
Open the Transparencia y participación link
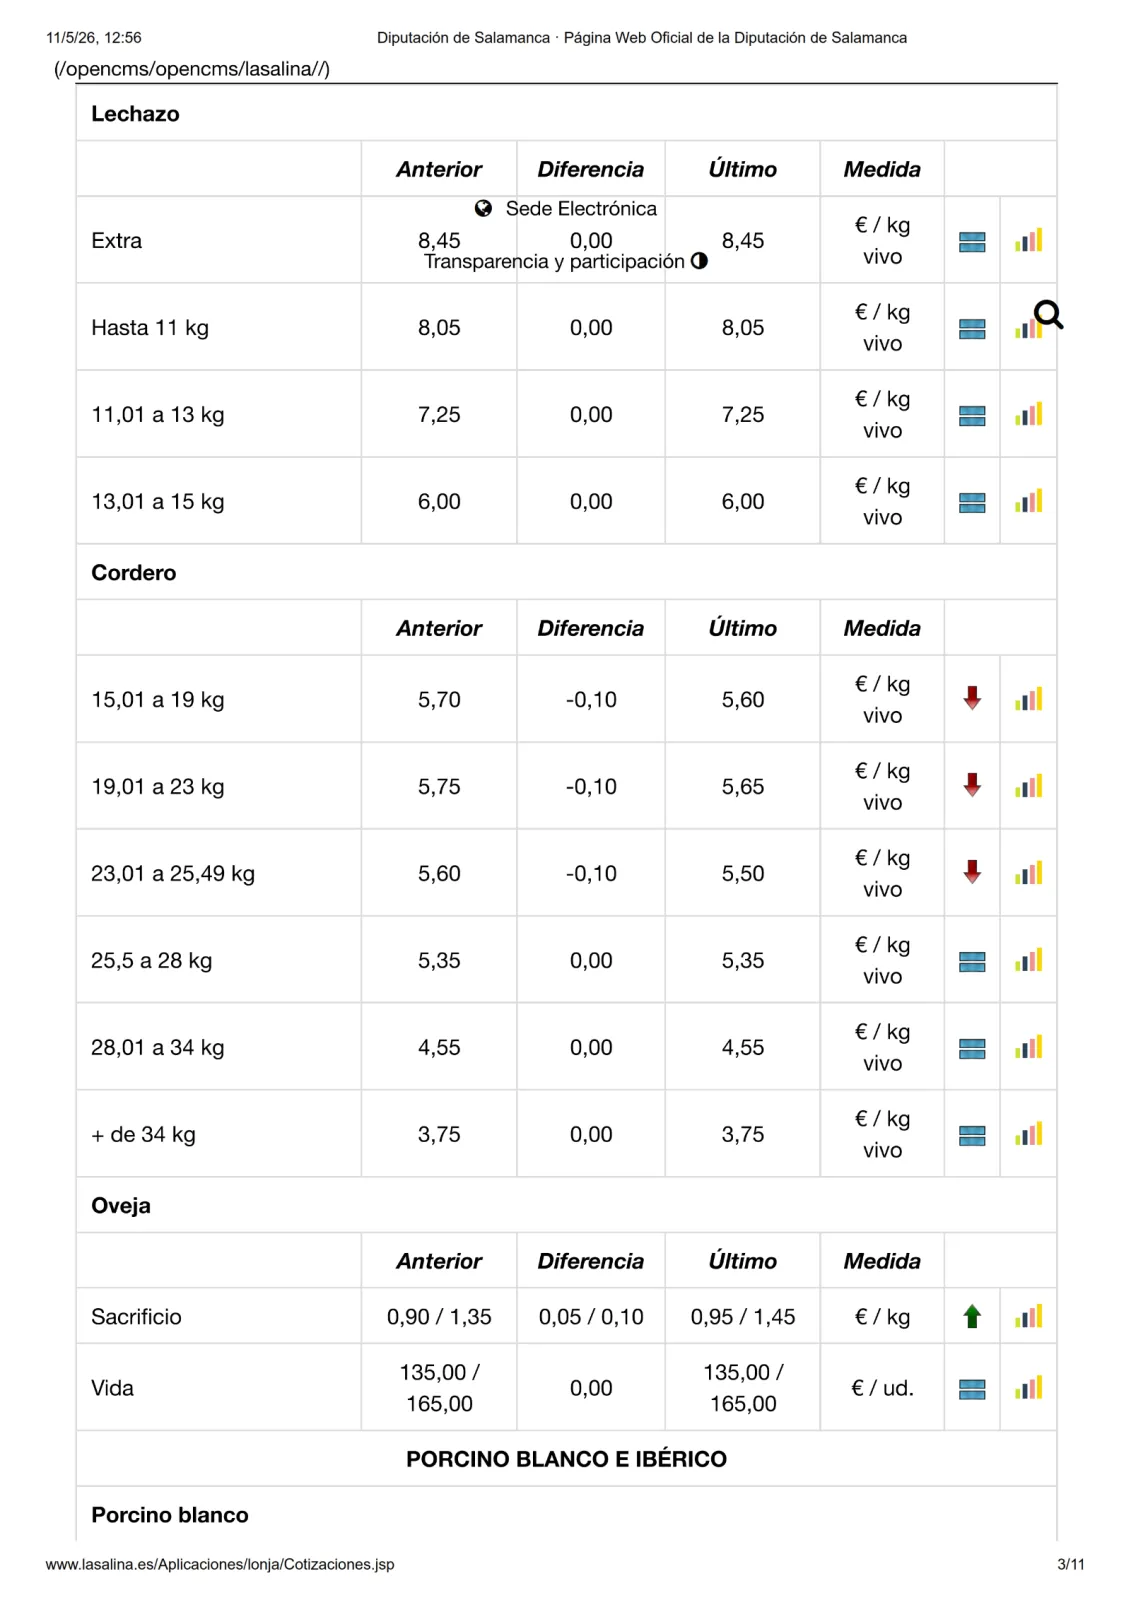coord(554,261)
